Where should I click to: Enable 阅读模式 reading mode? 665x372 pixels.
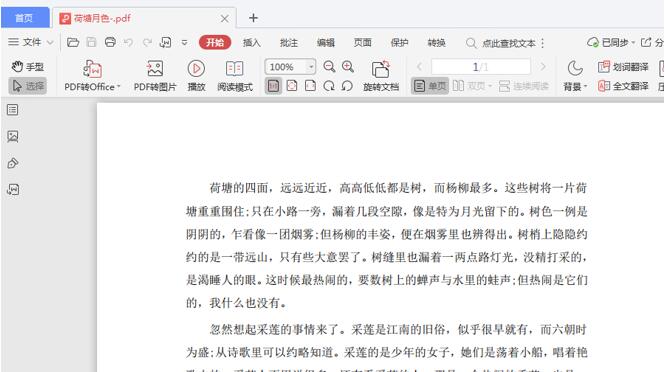point(235,76)
